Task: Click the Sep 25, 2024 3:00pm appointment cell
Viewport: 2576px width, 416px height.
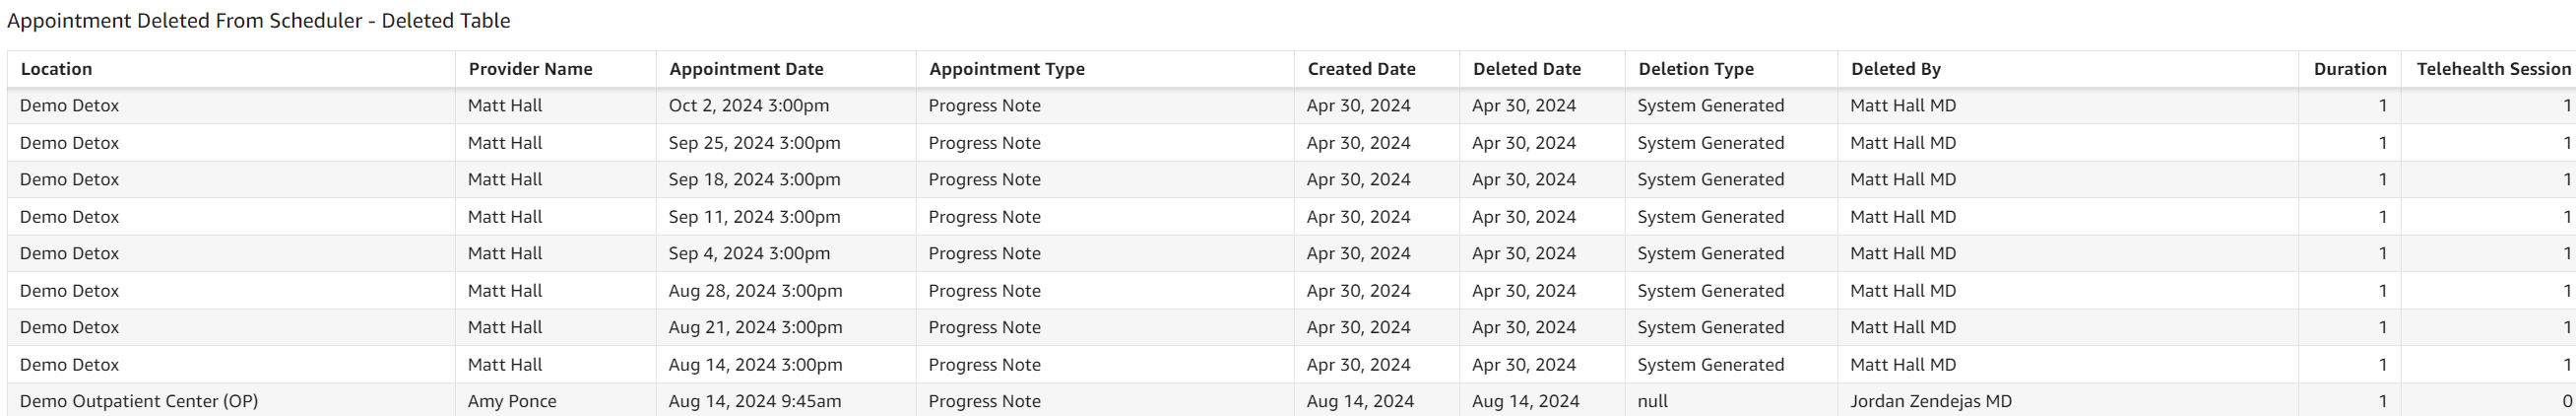Action: pyautogui.click(x=754, y=143)
